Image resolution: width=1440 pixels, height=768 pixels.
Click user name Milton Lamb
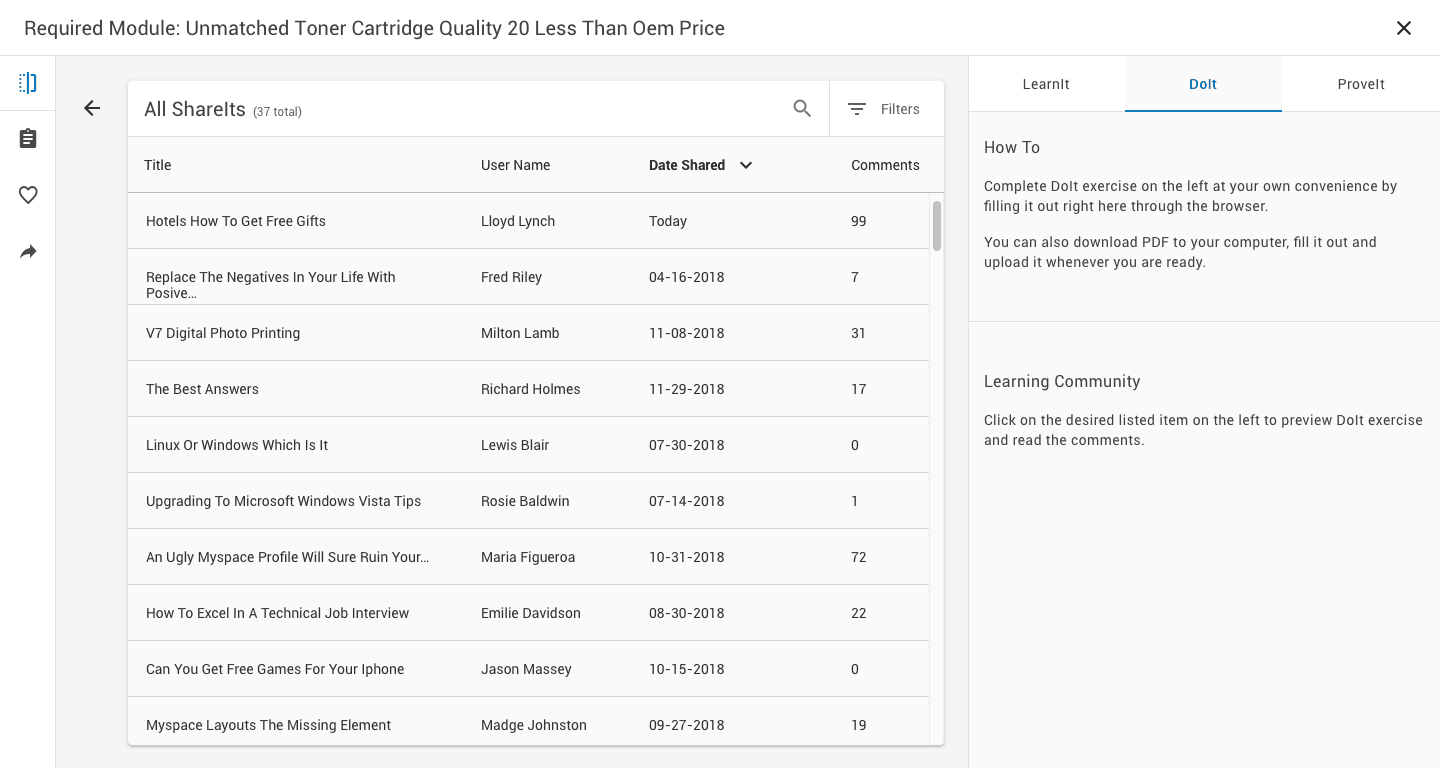click(520, 333)
